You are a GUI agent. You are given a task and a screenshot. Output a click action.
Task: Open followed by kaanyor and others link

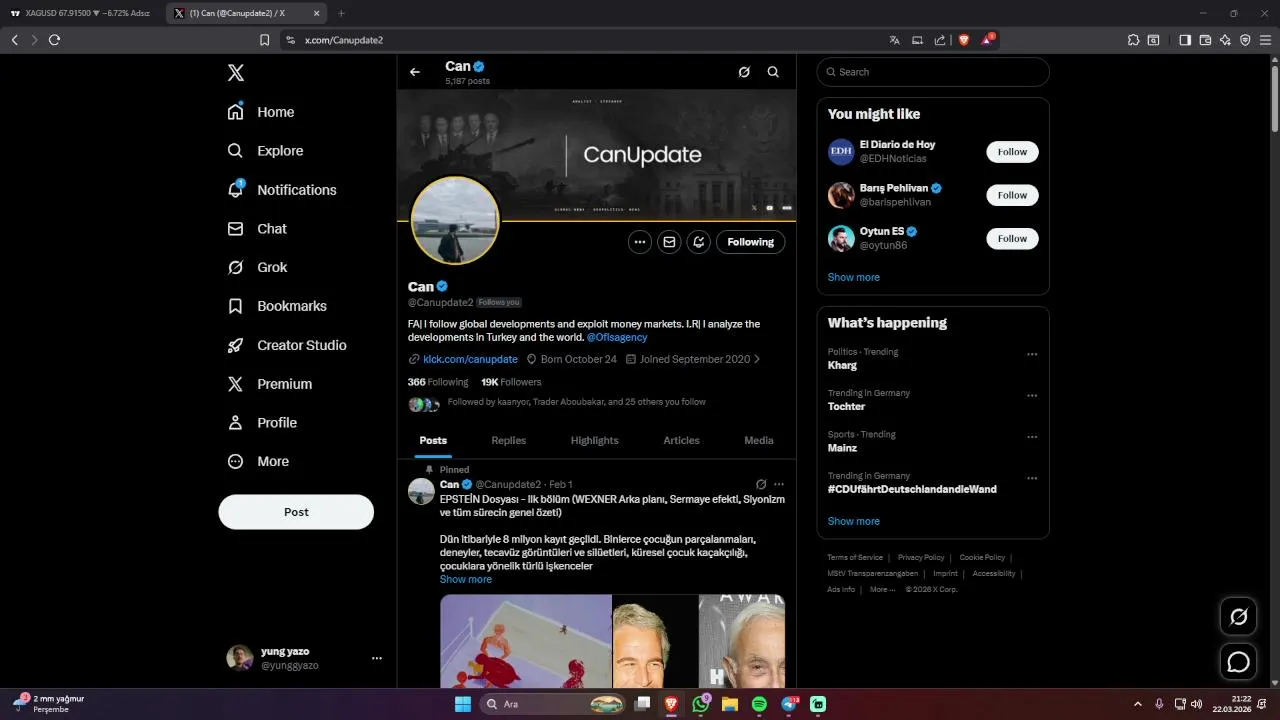pyautogui.click(x=576, y=402)
